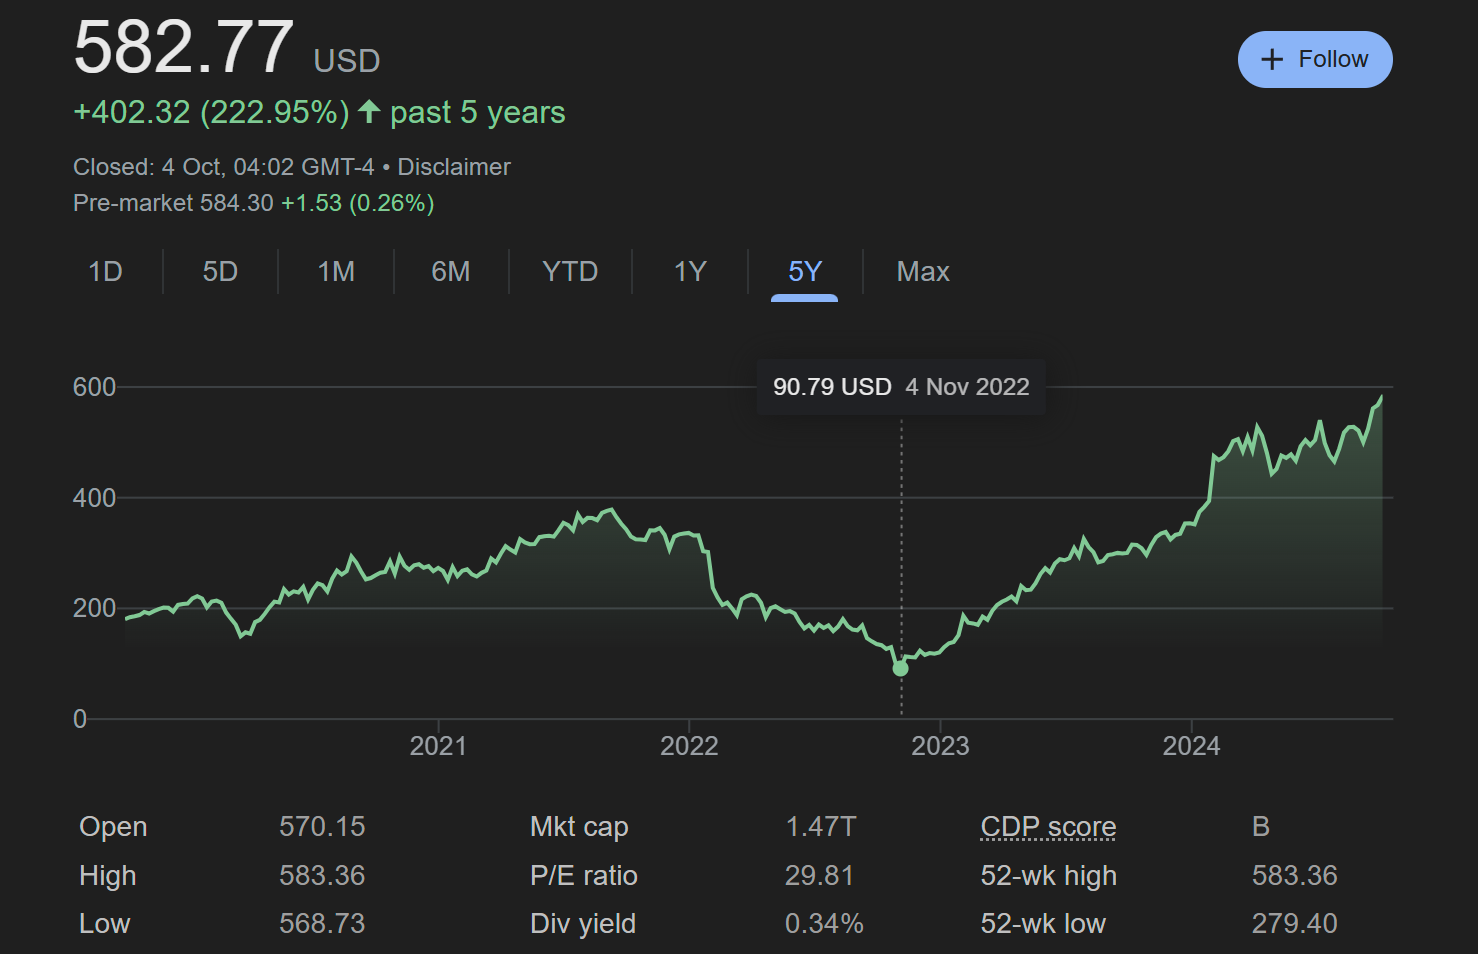Open the CDP score definition link
The height and width of the screenshot is (954, 1478).
[x=1048, y=827]
